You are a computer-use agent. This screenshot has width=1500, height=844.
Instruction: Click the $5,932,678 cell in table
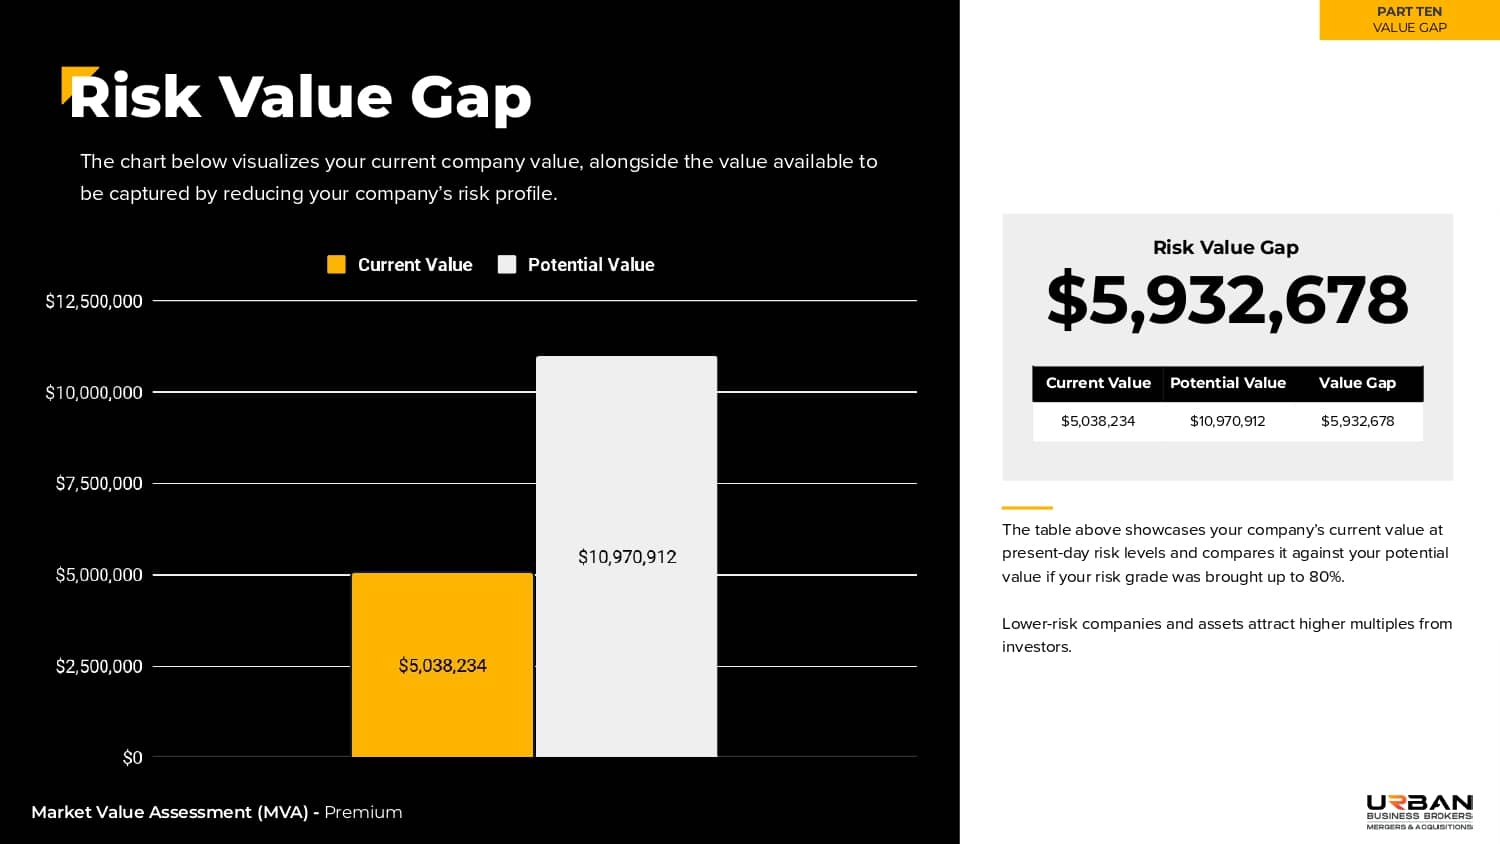click(x=1357, y=421)
